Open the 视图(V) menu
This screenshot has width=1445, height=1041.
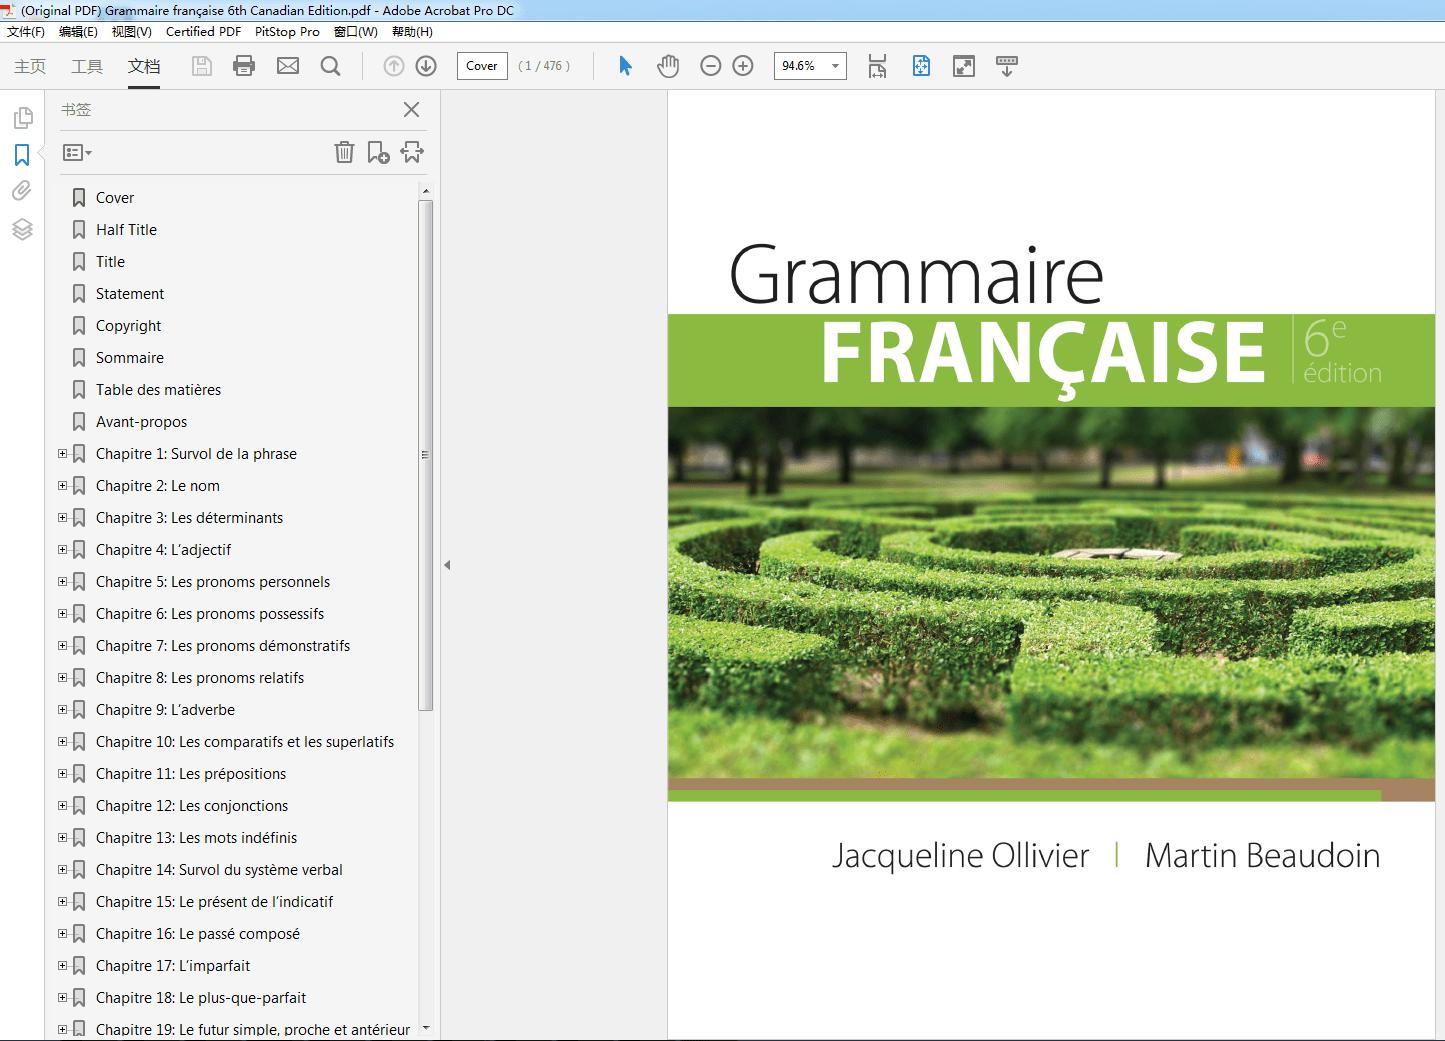point(131,32)
